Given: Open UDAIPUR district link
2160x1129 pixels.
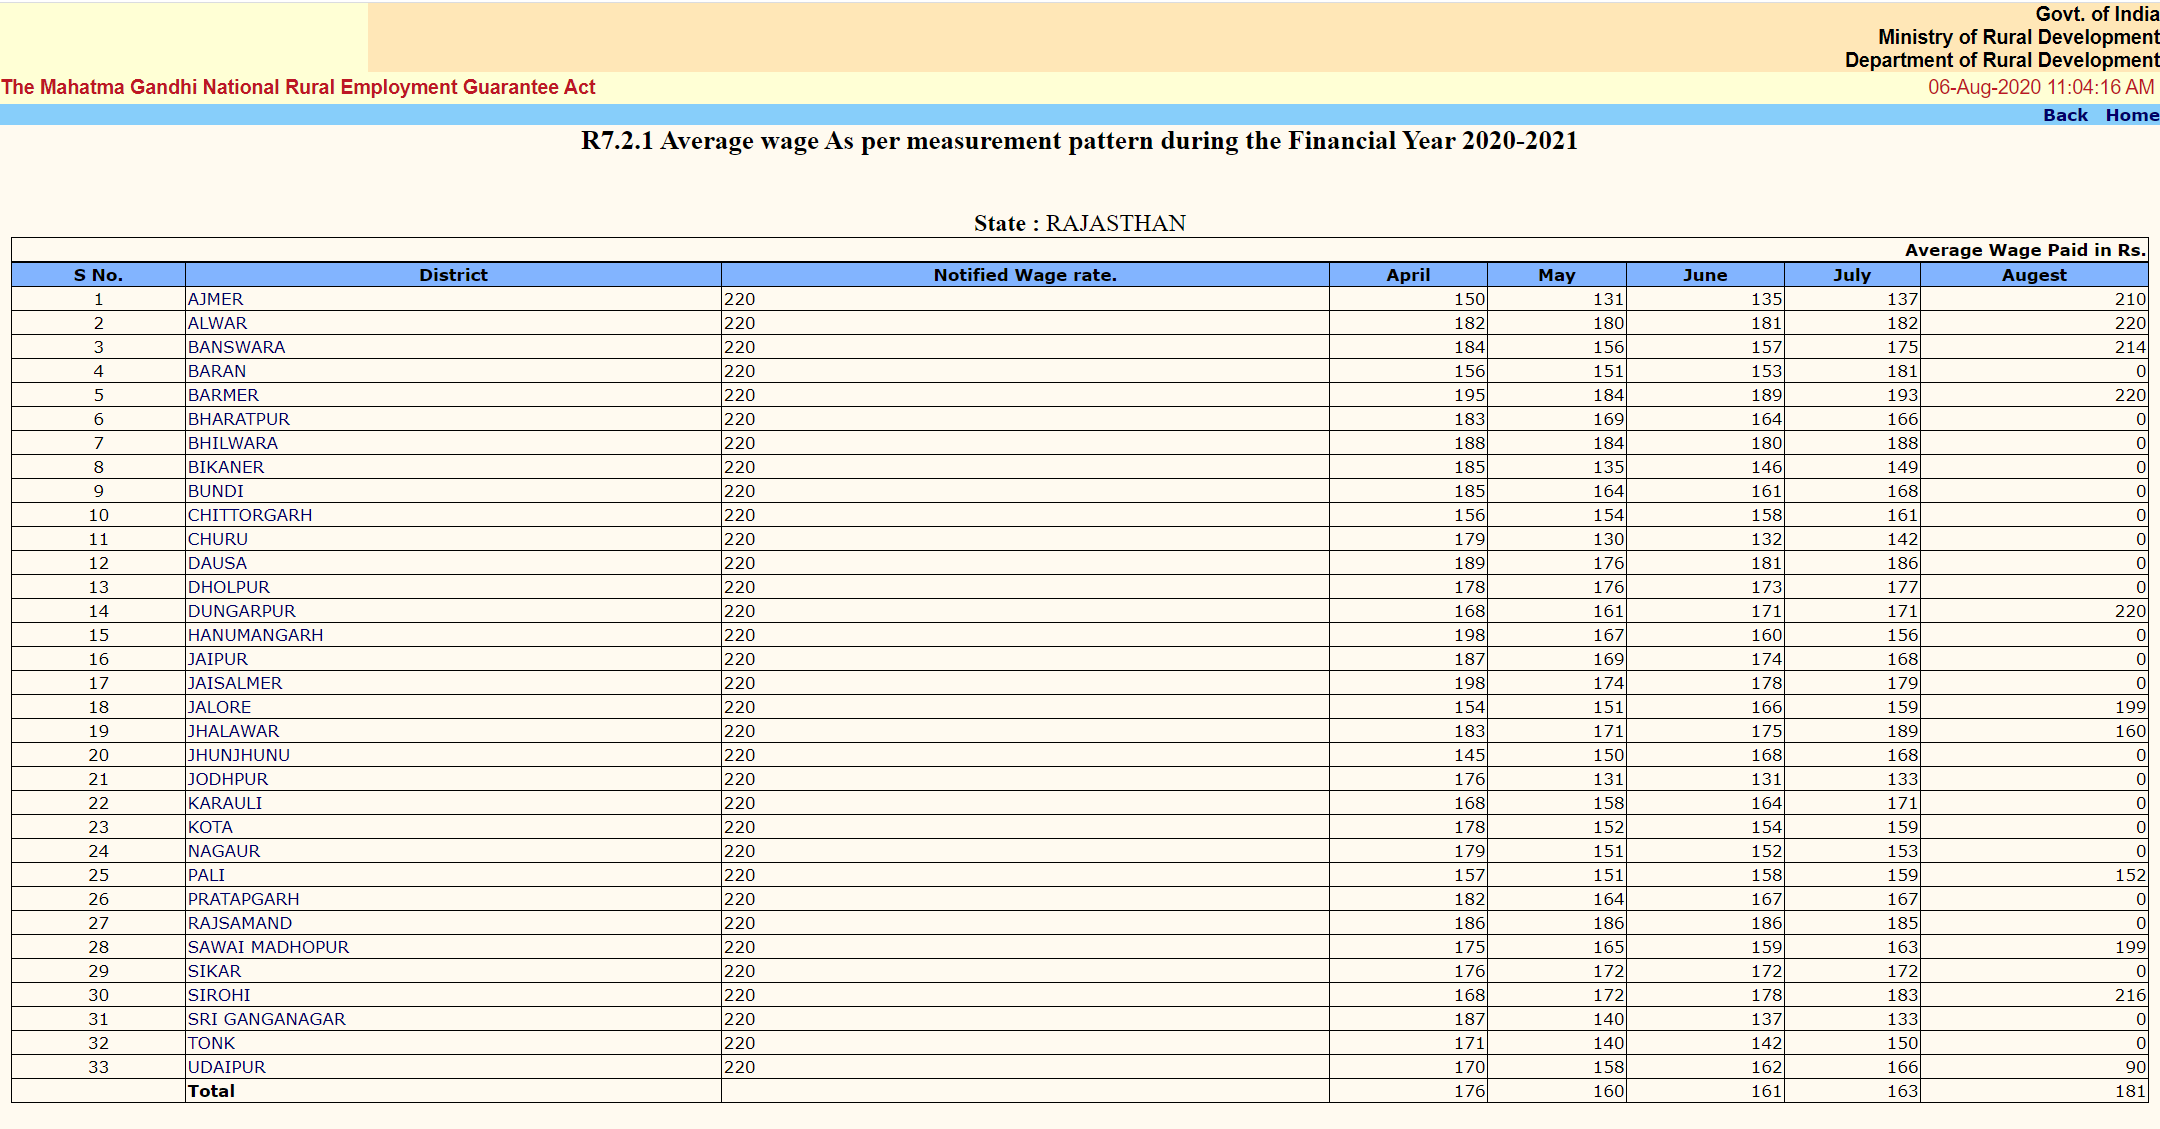Looking at the screenshot, I should [x=226, y=1067].
